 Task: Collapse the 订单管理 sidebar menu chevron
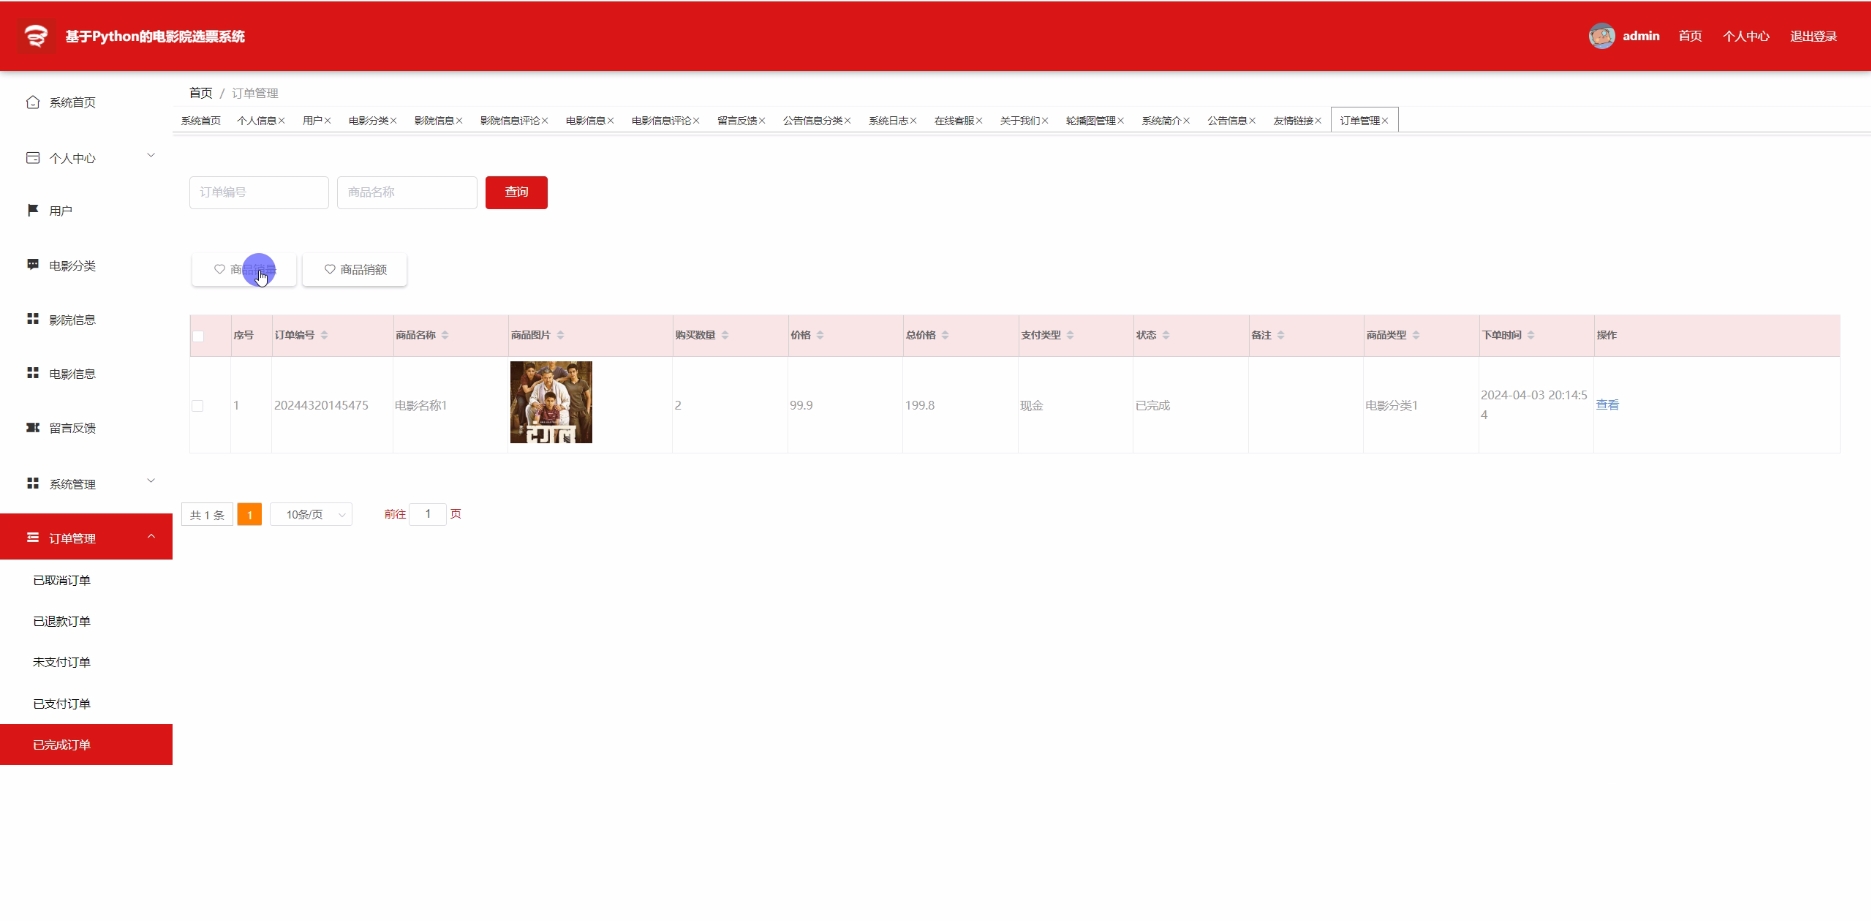click(151, 537)
